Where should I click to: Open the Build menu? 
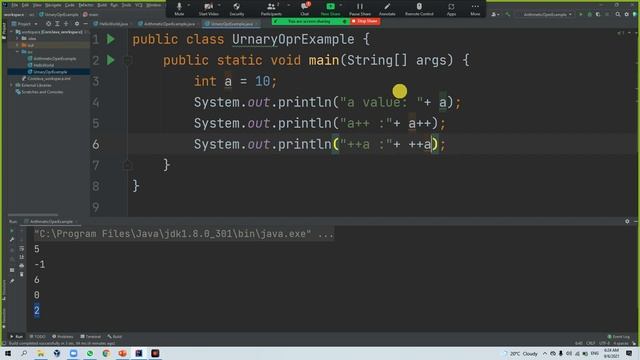[102, 5]
